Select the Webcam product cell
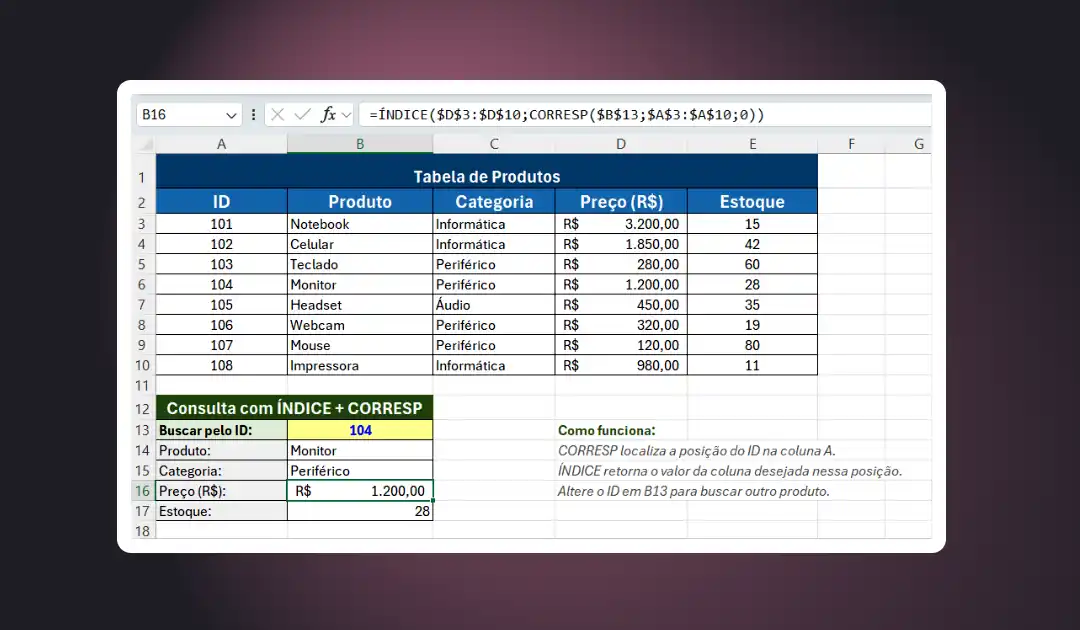Screen dimensions: 1080x630 pos(360,325)
